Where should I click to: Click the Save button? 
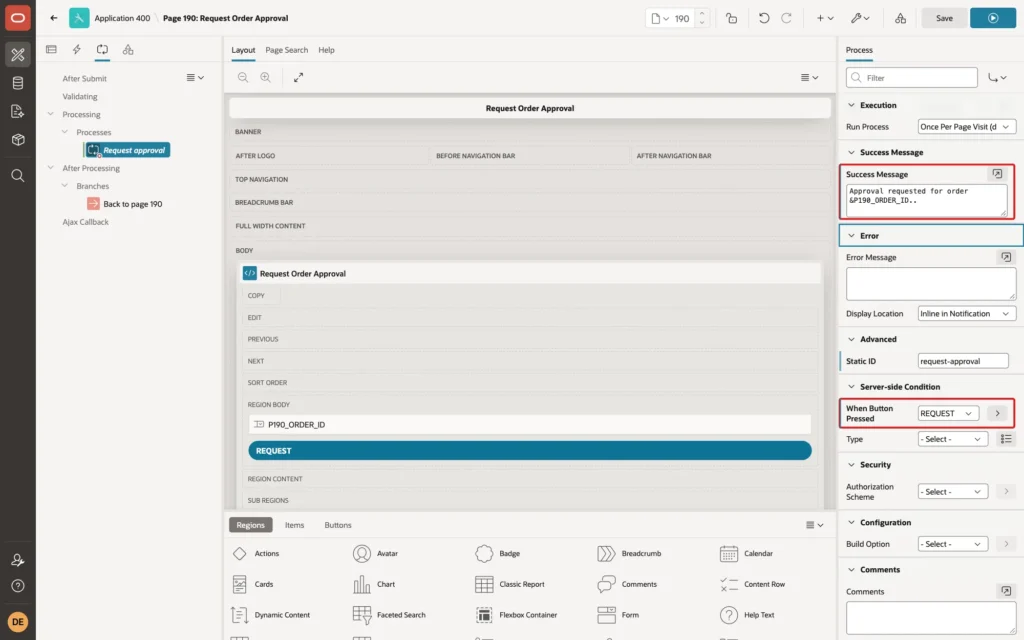[x=944, y=18]
